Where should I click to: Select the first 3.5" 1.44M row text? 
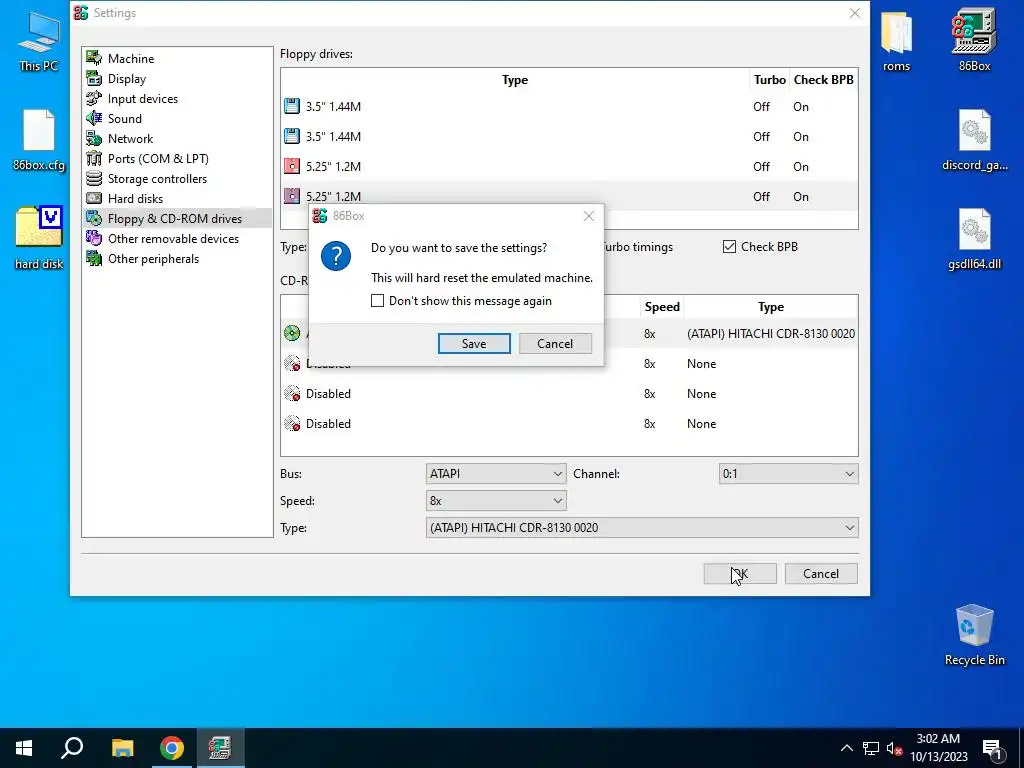[333, 106]
